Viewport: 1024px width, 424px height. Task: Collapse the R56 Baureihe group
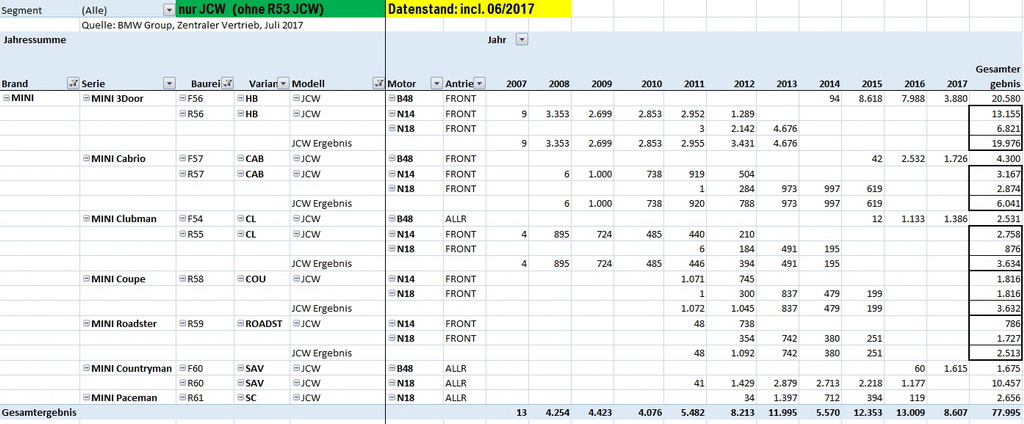coord(182,114)
